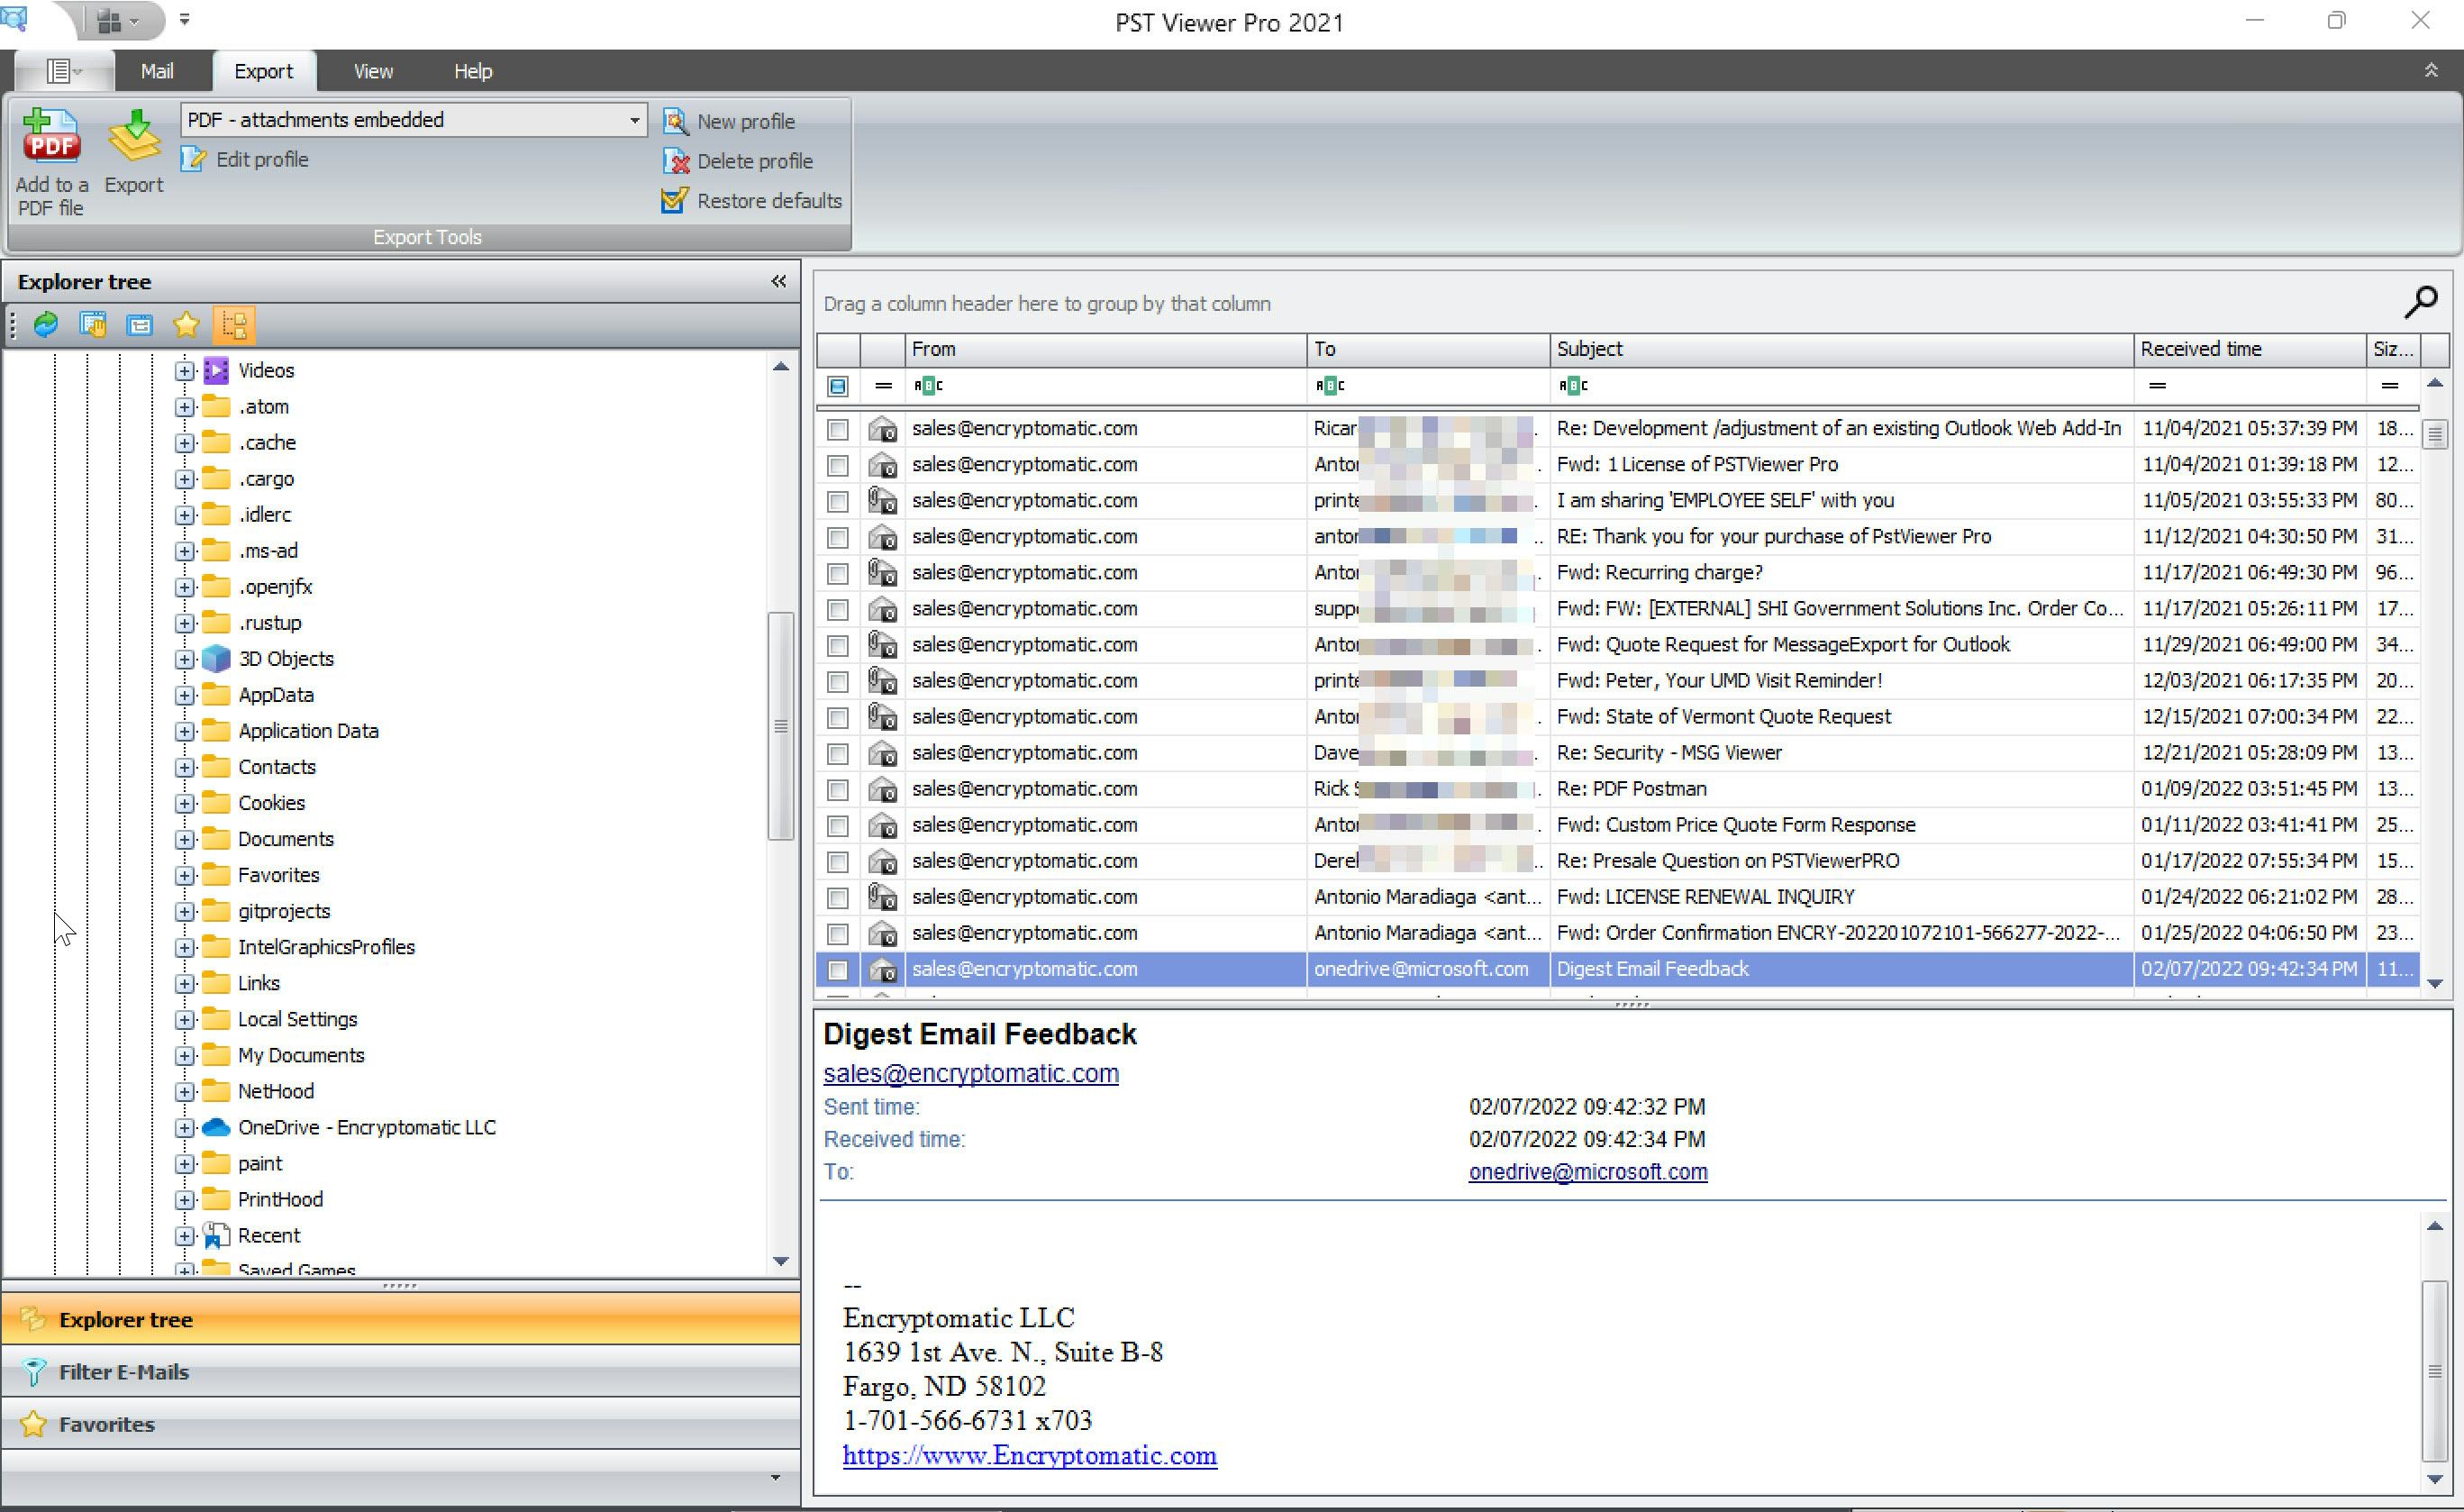Click the Restore defaults icon
The height and width of the screenshot is (1512, 2464).
[x=673, y=200]
